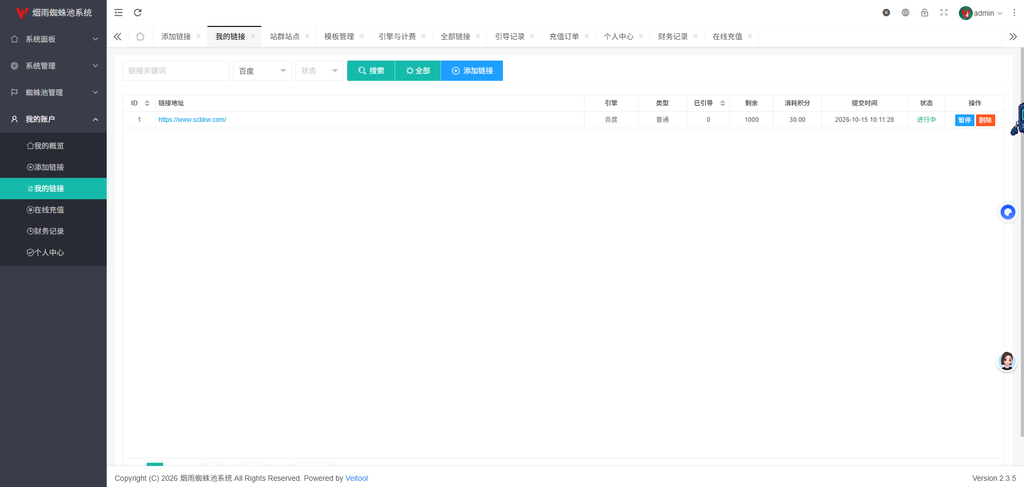Close the 模板管理 tab
The height and width of the screenshot is (487, 1024).
(x=362, y=37)
